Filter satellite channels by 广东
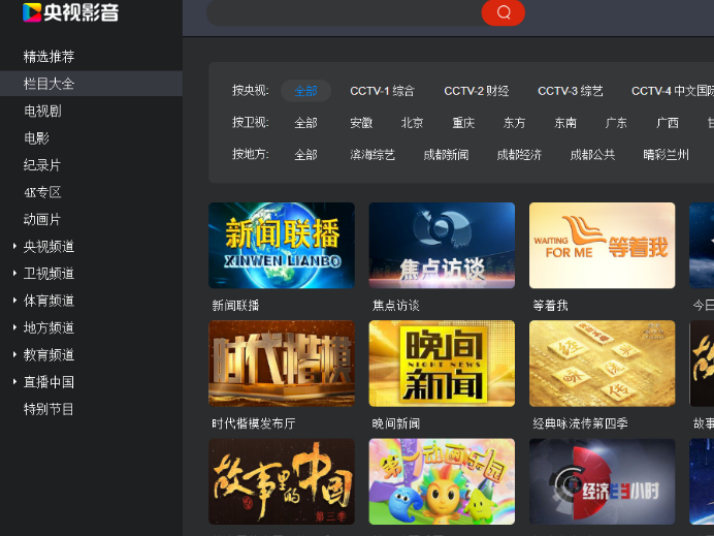The width and height of the screenshot is (714, 536). (617, 123)
